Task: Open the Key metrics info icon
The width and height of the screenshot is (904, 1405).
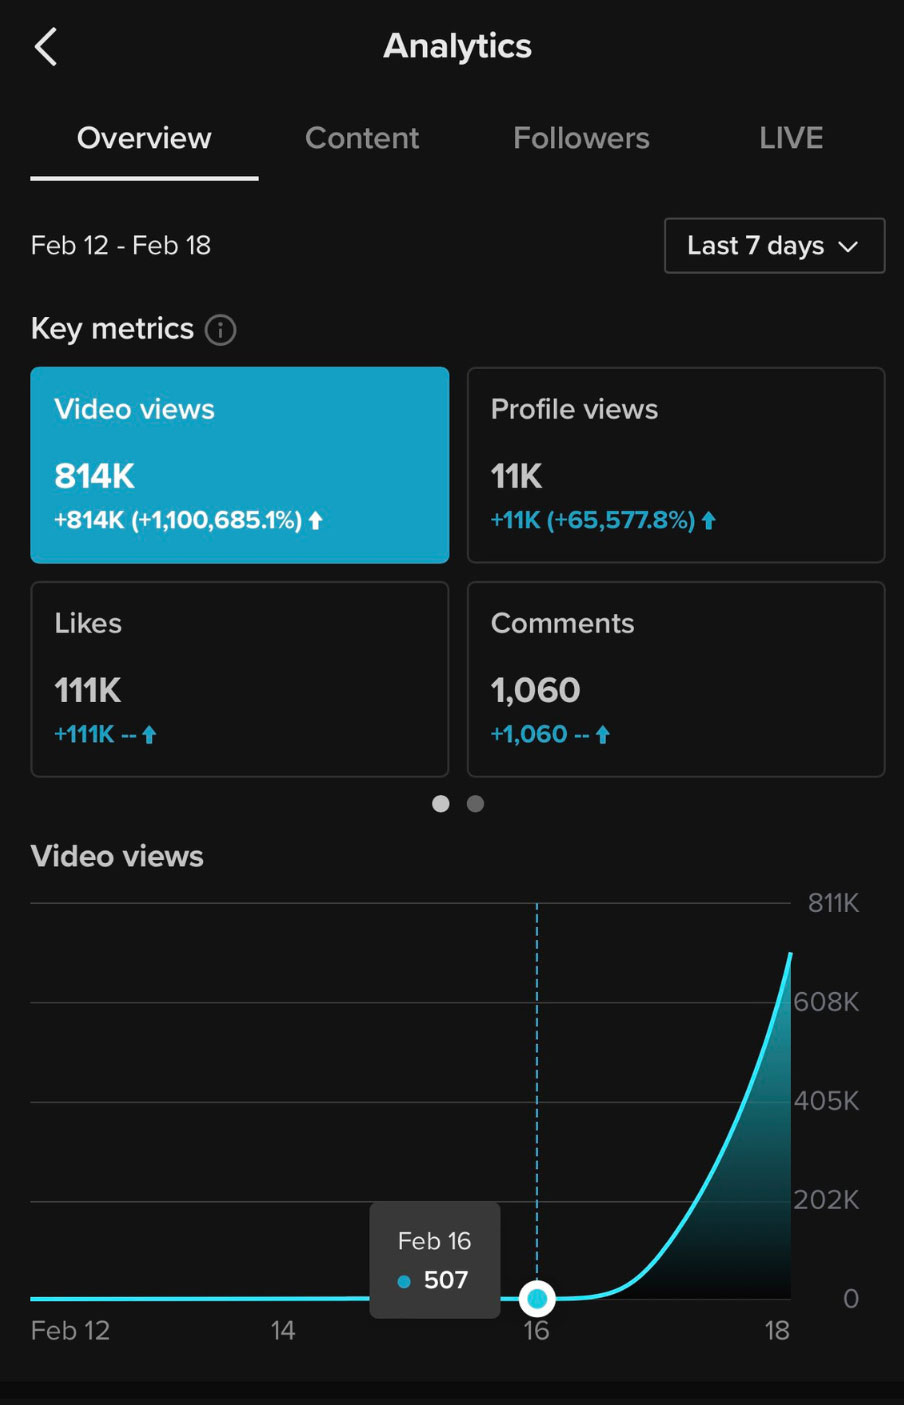Action: point(220,329)
